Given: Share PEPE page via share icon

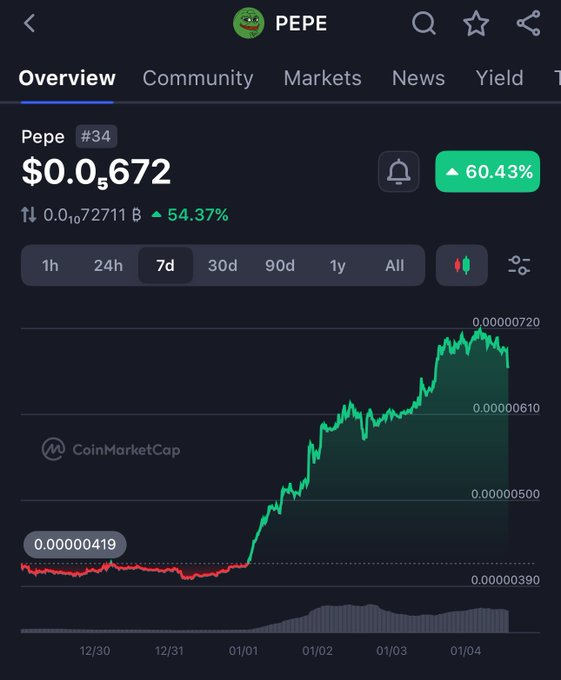Looking at the screenshot, I should click(x=528, y=23).
